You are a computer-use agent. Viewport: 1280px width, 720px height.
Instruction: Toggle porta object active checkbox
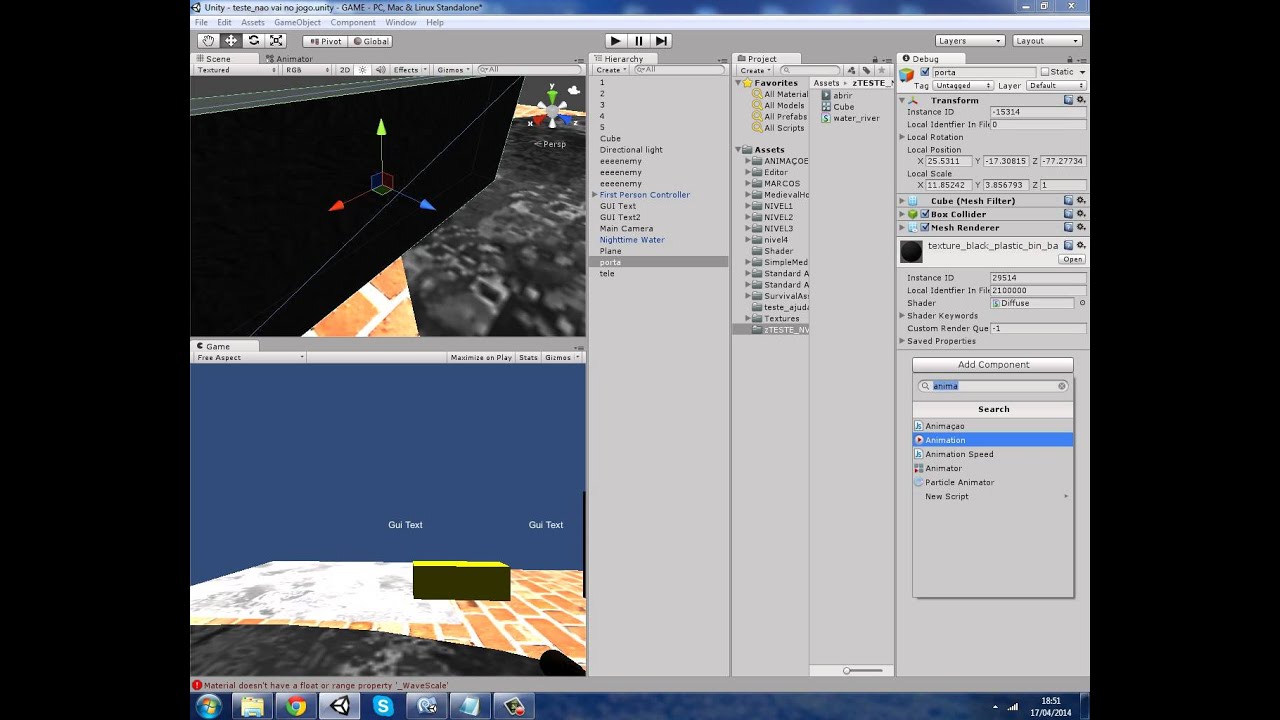click(x=924, y=72)
